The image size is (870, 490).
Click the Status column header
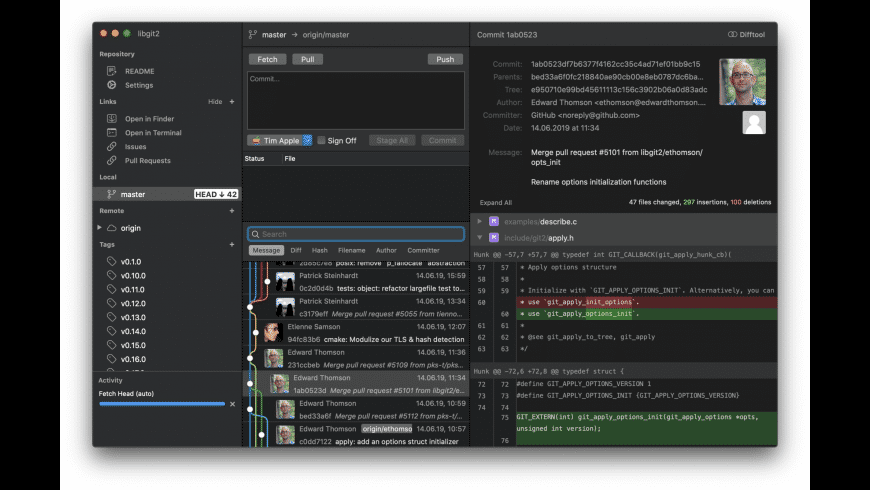coord(254,159)
